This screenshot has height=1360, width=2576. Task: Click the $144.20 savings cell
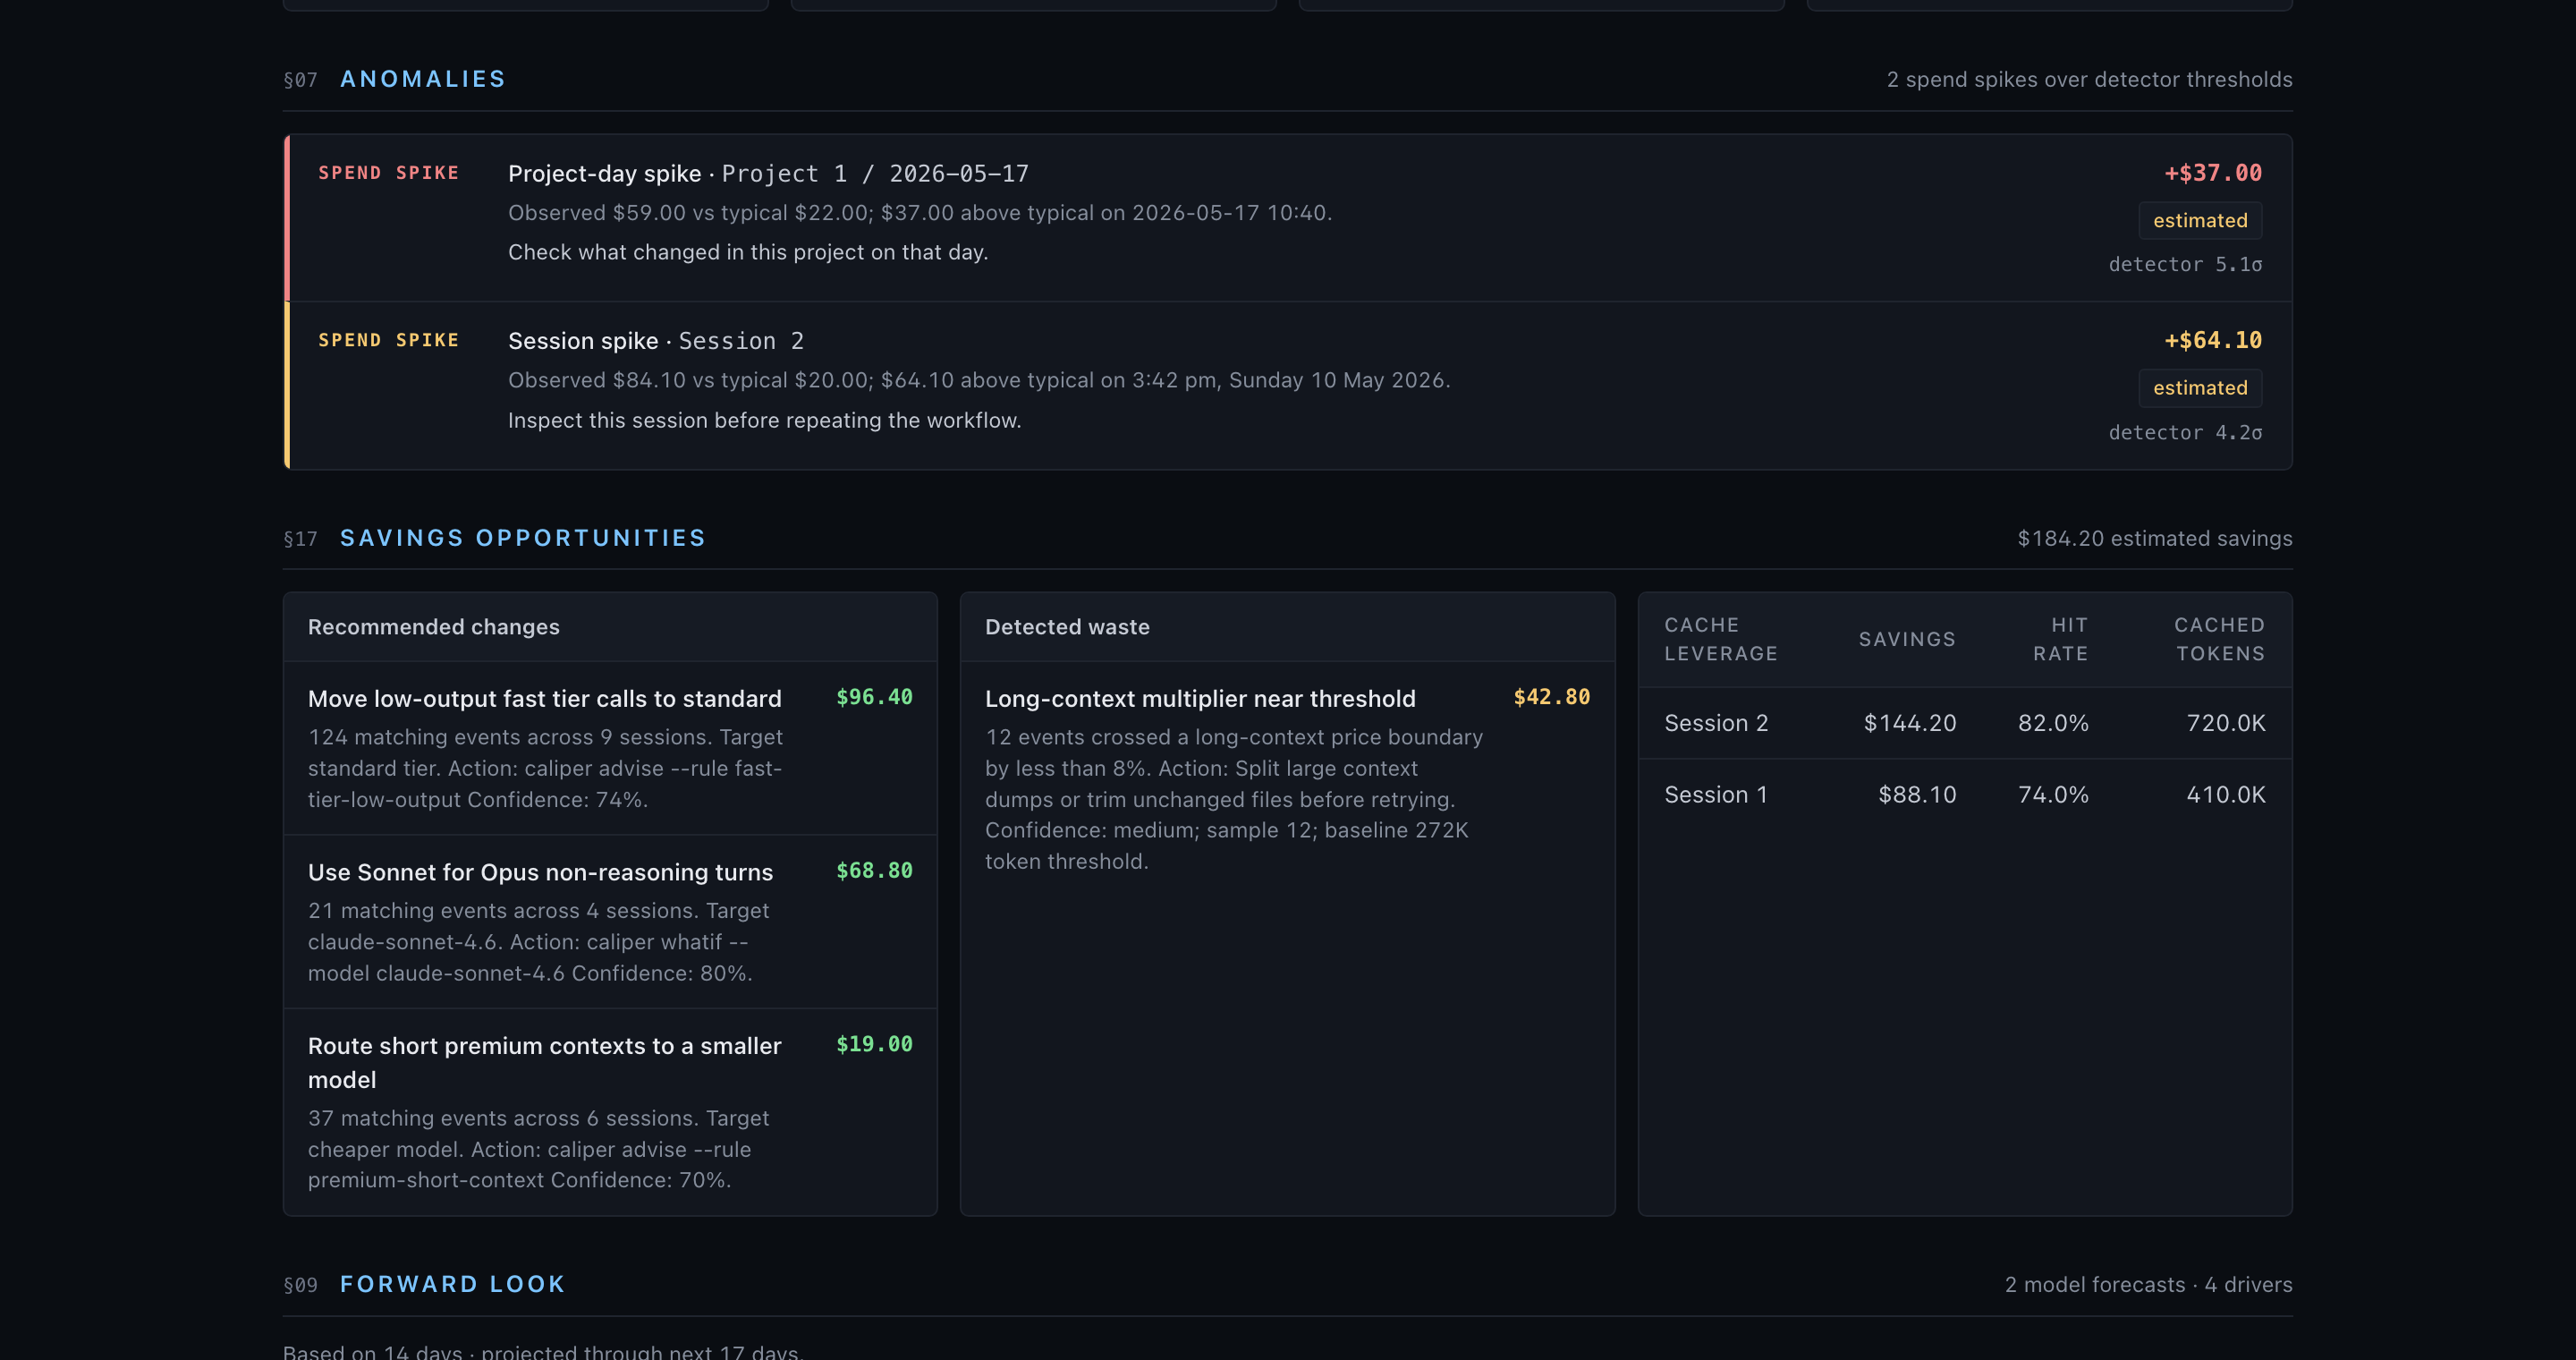click(x=1909, y=723)
